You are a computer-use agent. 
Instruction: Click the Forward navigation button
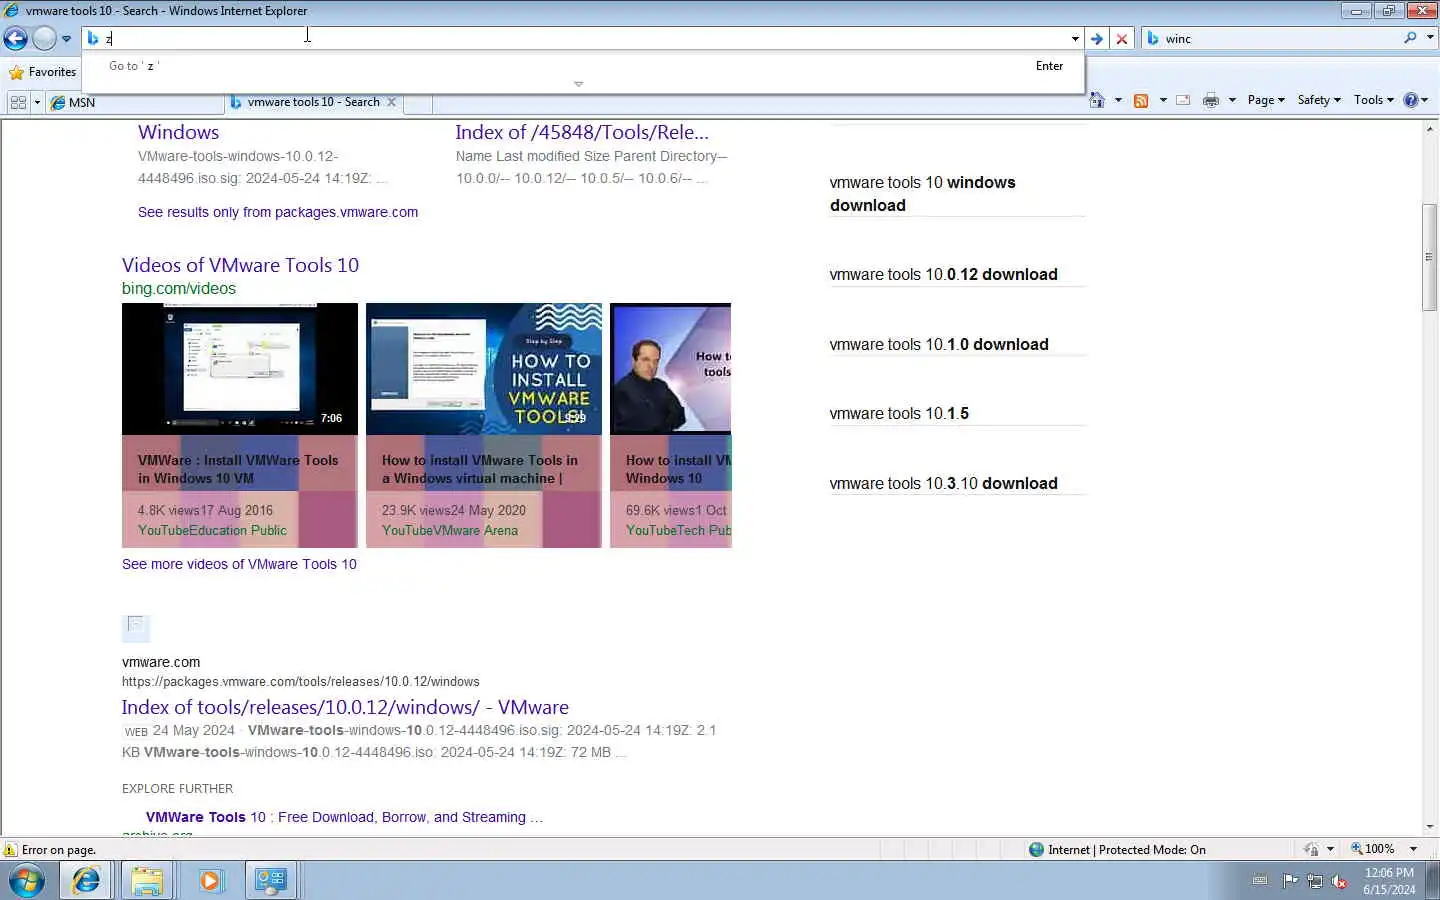(x=44, y=38)
